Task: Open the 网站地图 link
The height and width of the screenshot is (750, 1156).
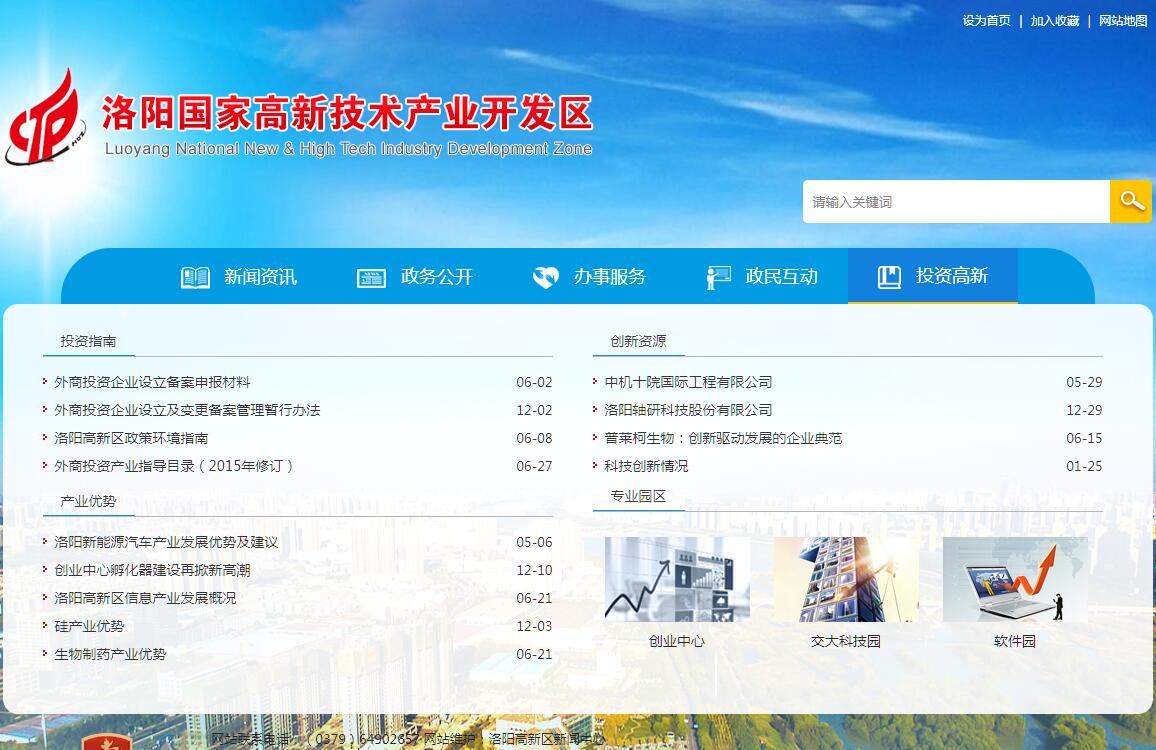Action: pos(1123,21)
